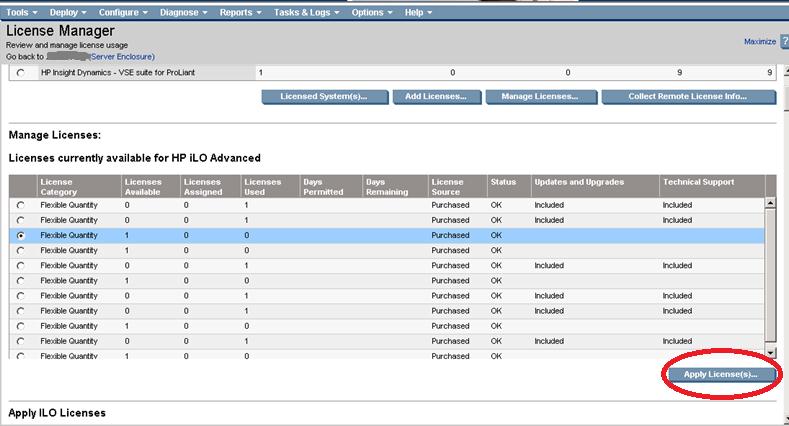
Task: Click the selected radio button in highlighted row
Action: [21, 235]
